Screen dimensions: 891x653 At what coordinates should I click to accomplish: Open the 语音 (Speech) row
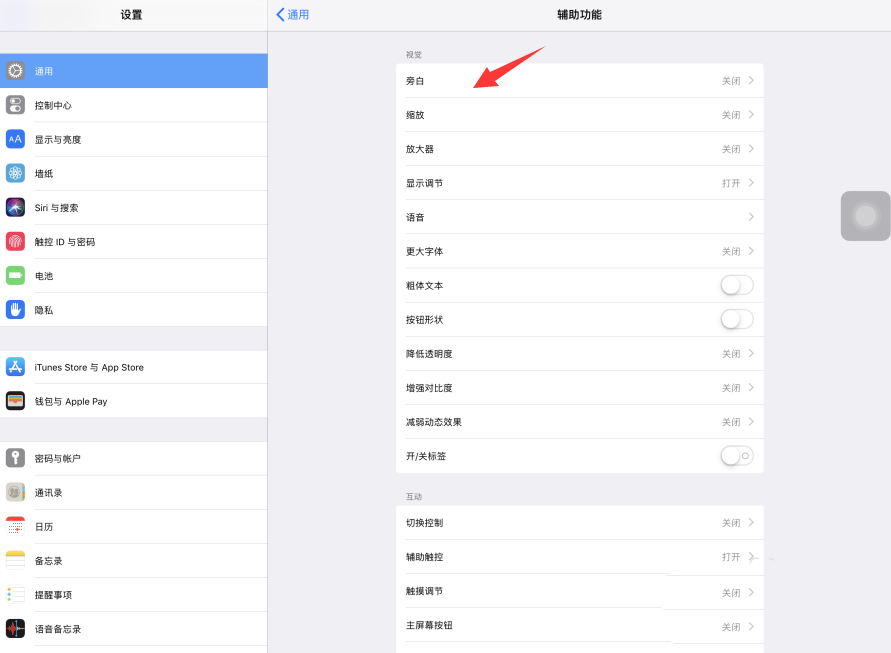pyautogui.click(x=580, y=217)
